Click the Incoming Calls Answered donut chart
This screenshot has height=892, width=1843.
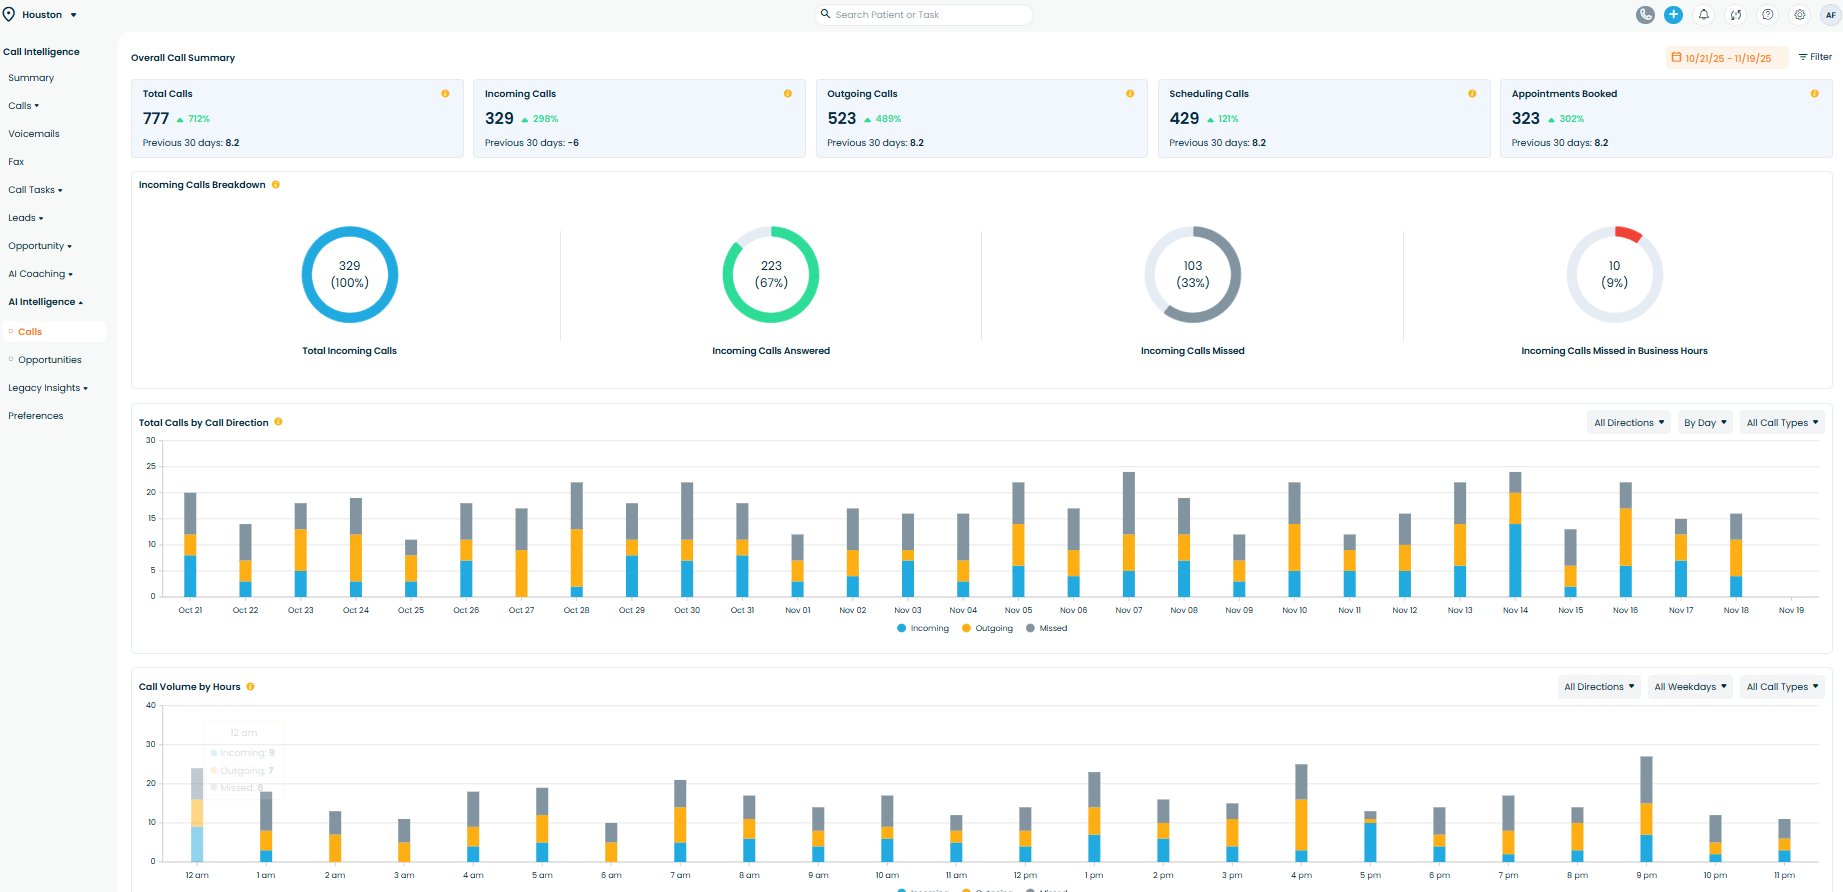771,275
